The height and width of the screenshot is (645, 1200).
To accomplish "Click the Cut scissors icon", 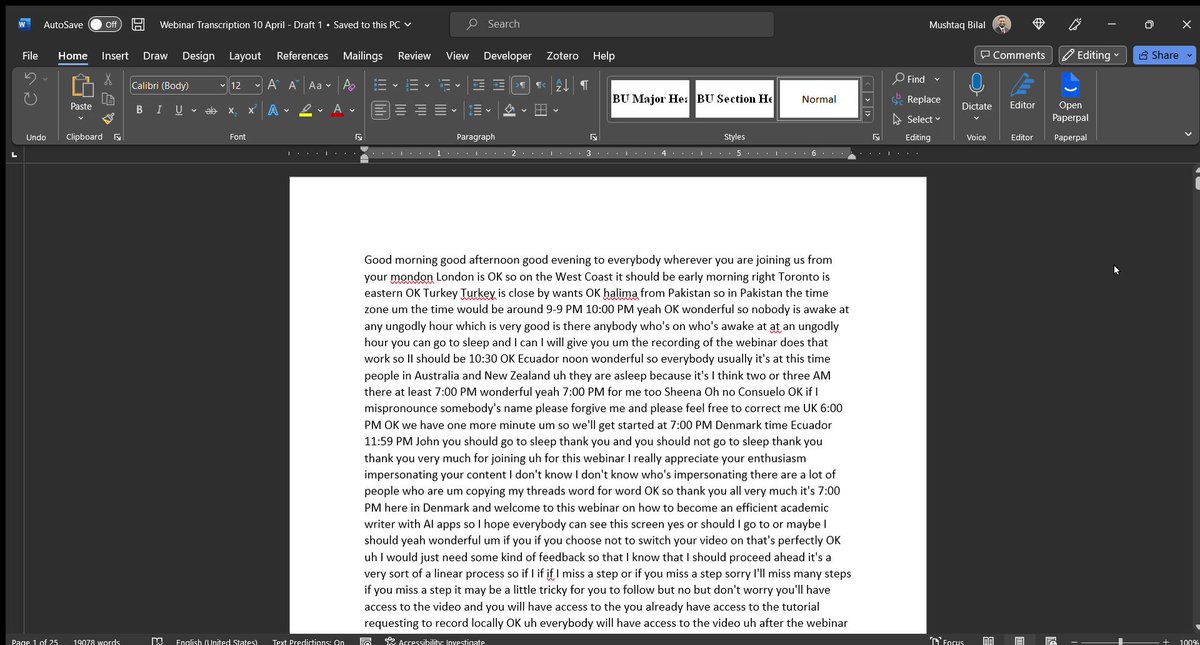I will point(108,81).
